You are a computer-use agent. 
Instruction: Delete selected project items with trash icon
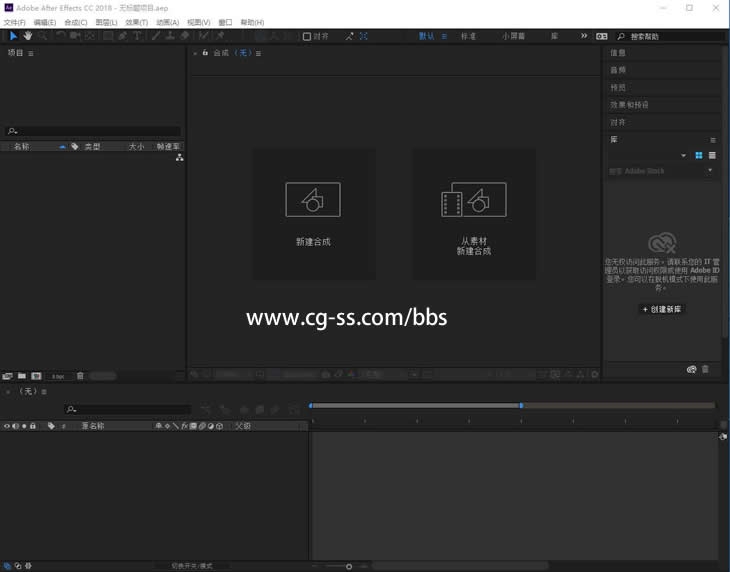pos(81,376)
